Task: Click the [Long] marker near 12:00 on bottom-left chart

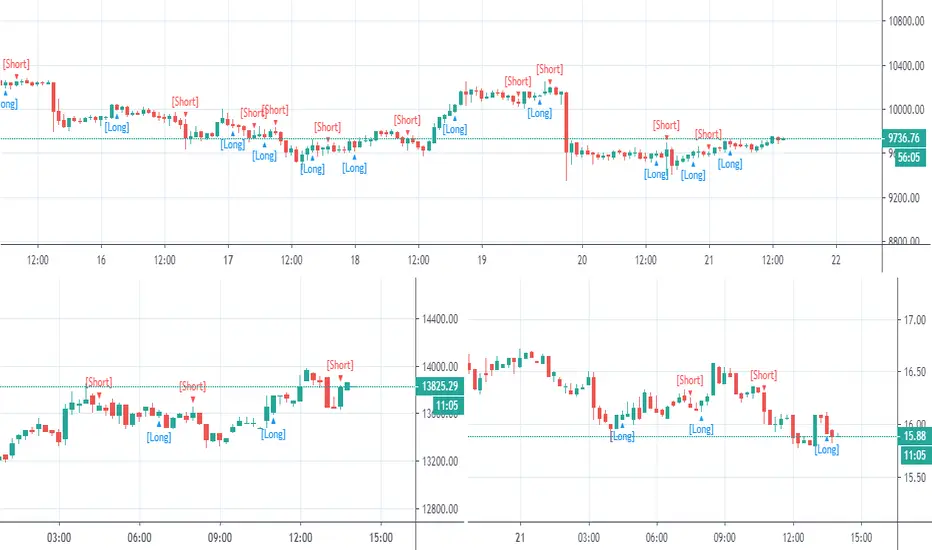Action: (x=273, y=434)
